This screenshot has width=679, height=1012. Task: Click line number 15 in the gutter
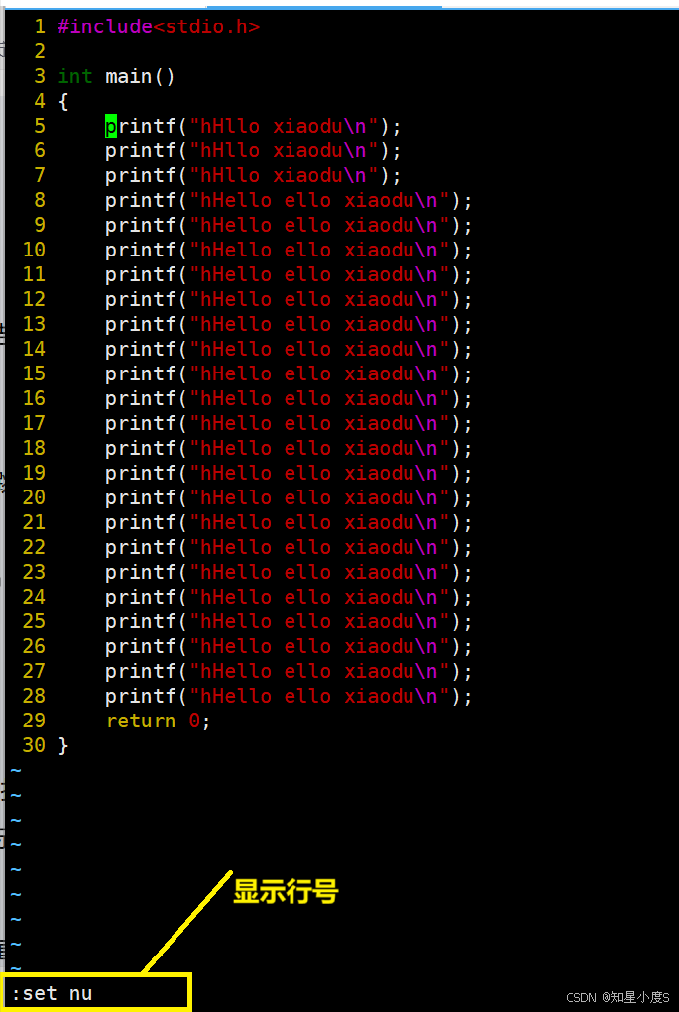pos(34,374)
